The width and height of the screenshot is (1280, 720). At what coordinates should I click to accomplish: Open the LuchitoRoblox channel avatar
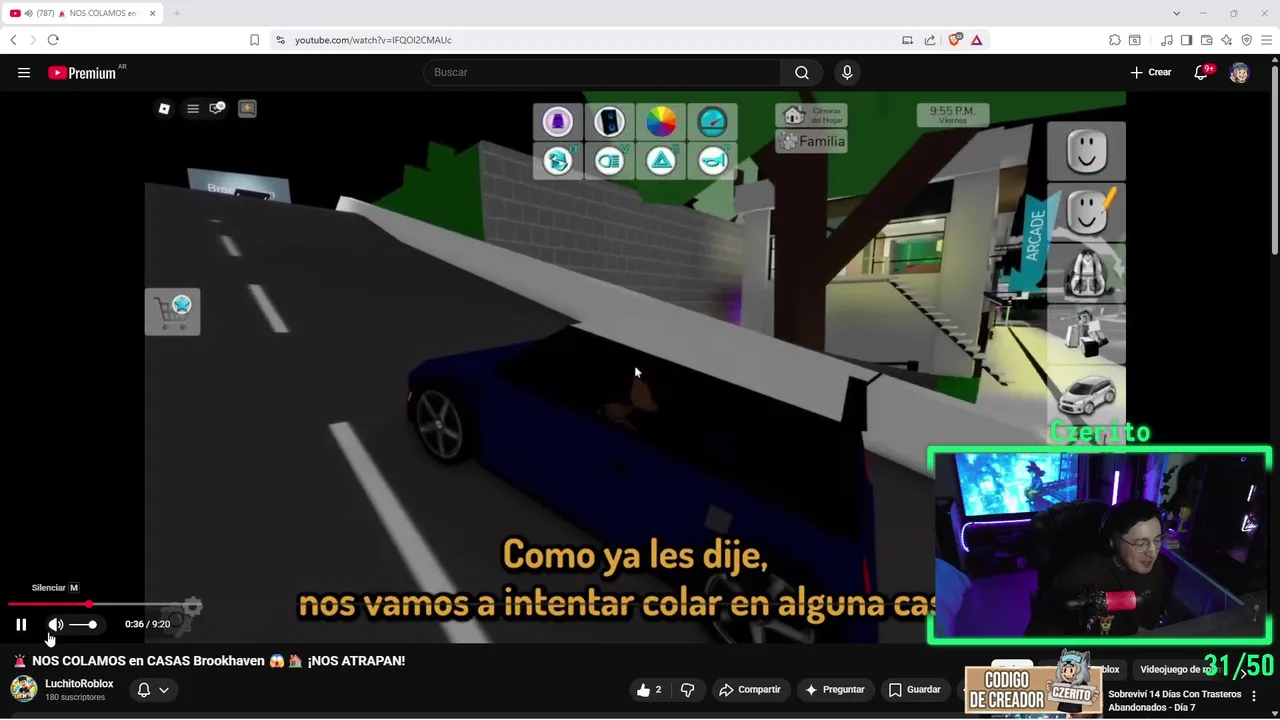point(24,689)
